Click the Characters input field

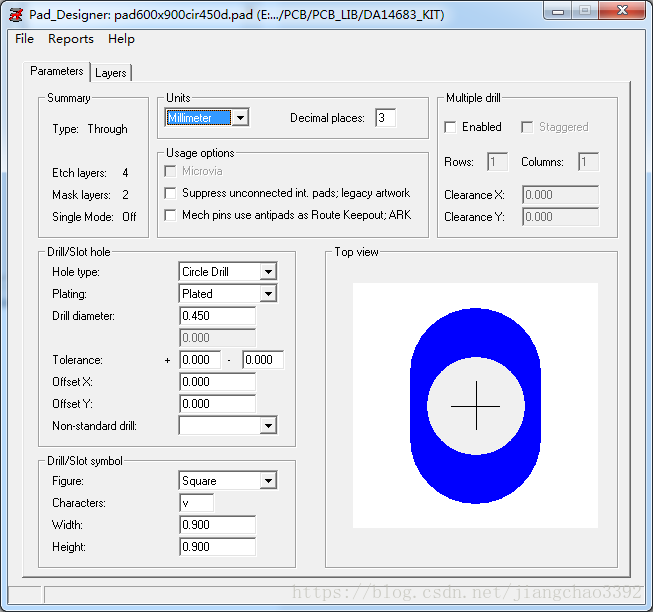click(x=196, y=503)
